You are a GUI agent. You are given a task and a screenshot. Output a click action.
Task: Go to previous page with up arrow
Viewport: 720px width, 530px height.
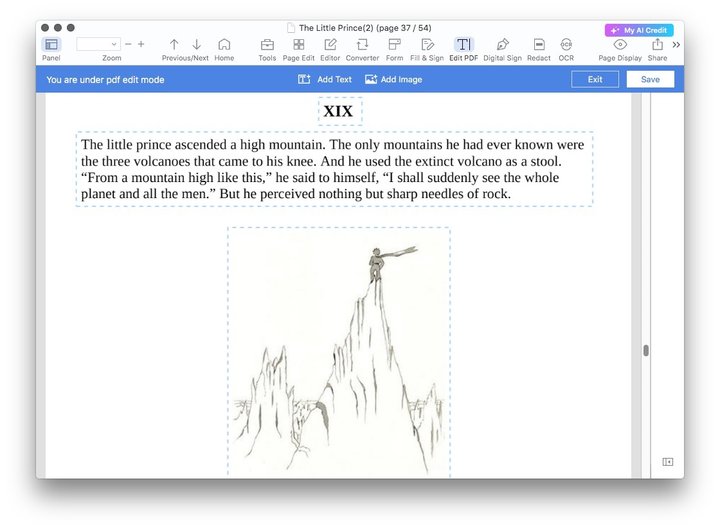click(174, 45)
